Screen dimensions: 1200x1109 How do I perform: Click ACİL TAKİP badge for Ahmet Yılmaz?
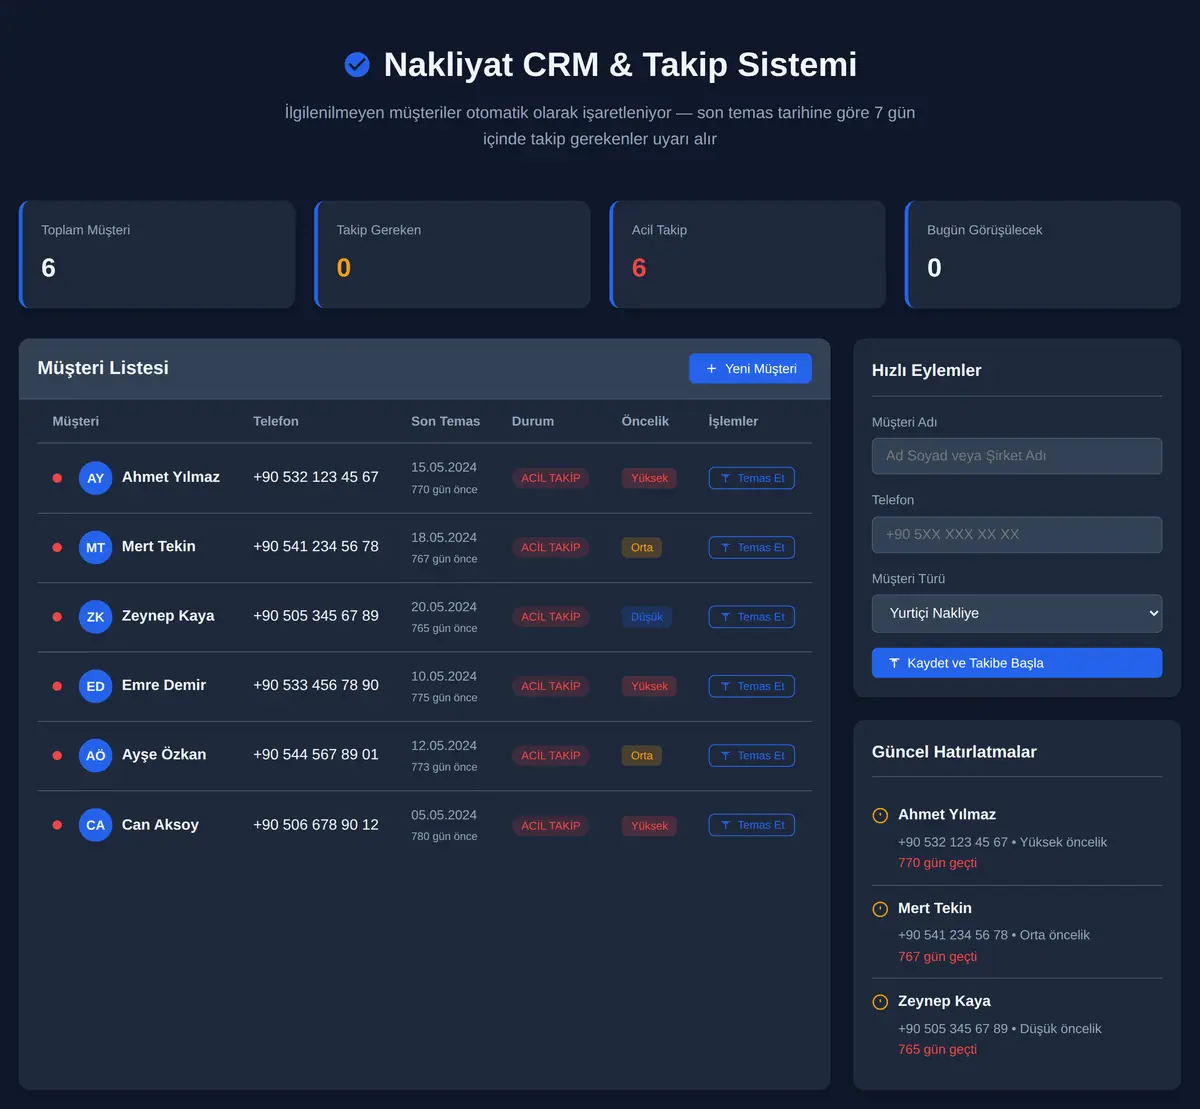551,478
